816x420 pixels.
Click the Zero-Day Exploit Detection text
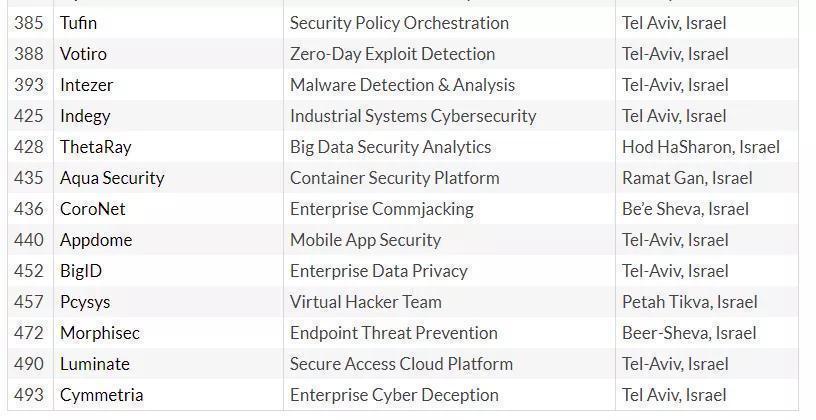(392, 54)
